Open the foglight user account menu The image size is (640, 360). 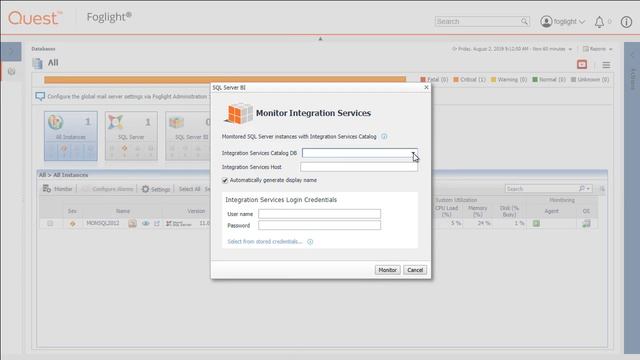pyautogui.click(x=563, y=21)
